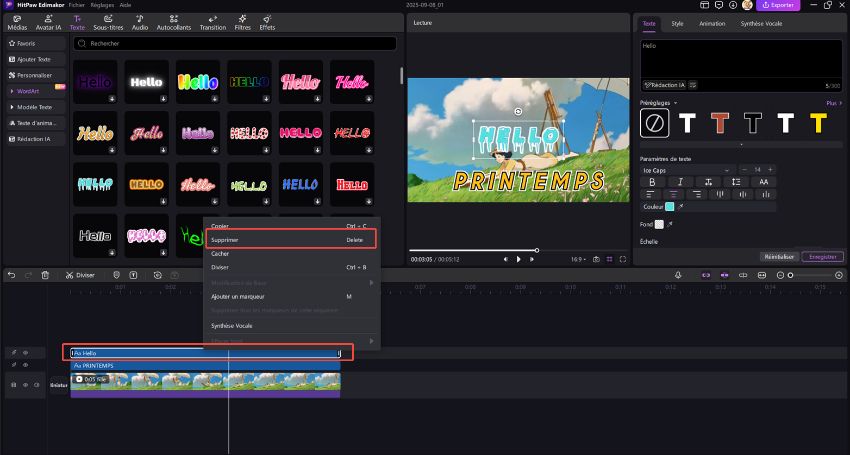Toggle second purple magnet button in timeline toolbar
850x455 pixels.
(x=724, y=275)
